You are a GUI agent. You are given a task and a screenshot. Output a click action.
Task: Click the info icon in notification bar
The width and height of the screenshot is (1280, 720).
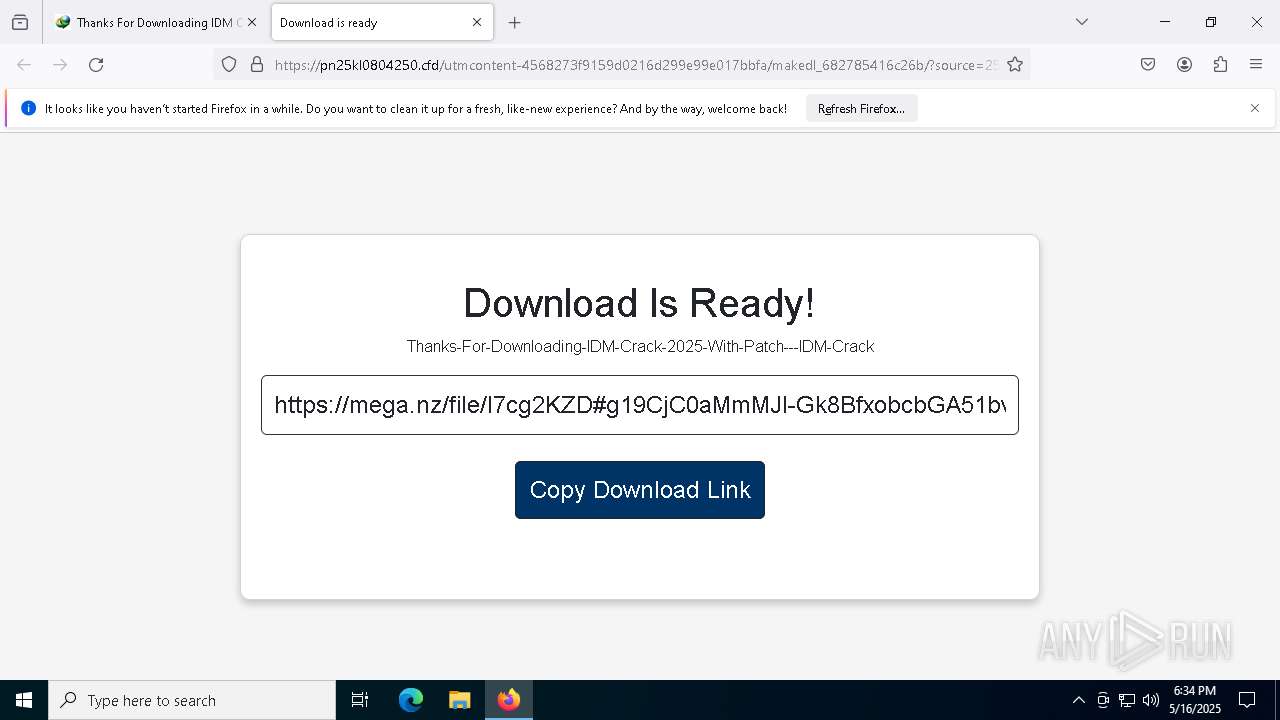(x=28, y=108)
